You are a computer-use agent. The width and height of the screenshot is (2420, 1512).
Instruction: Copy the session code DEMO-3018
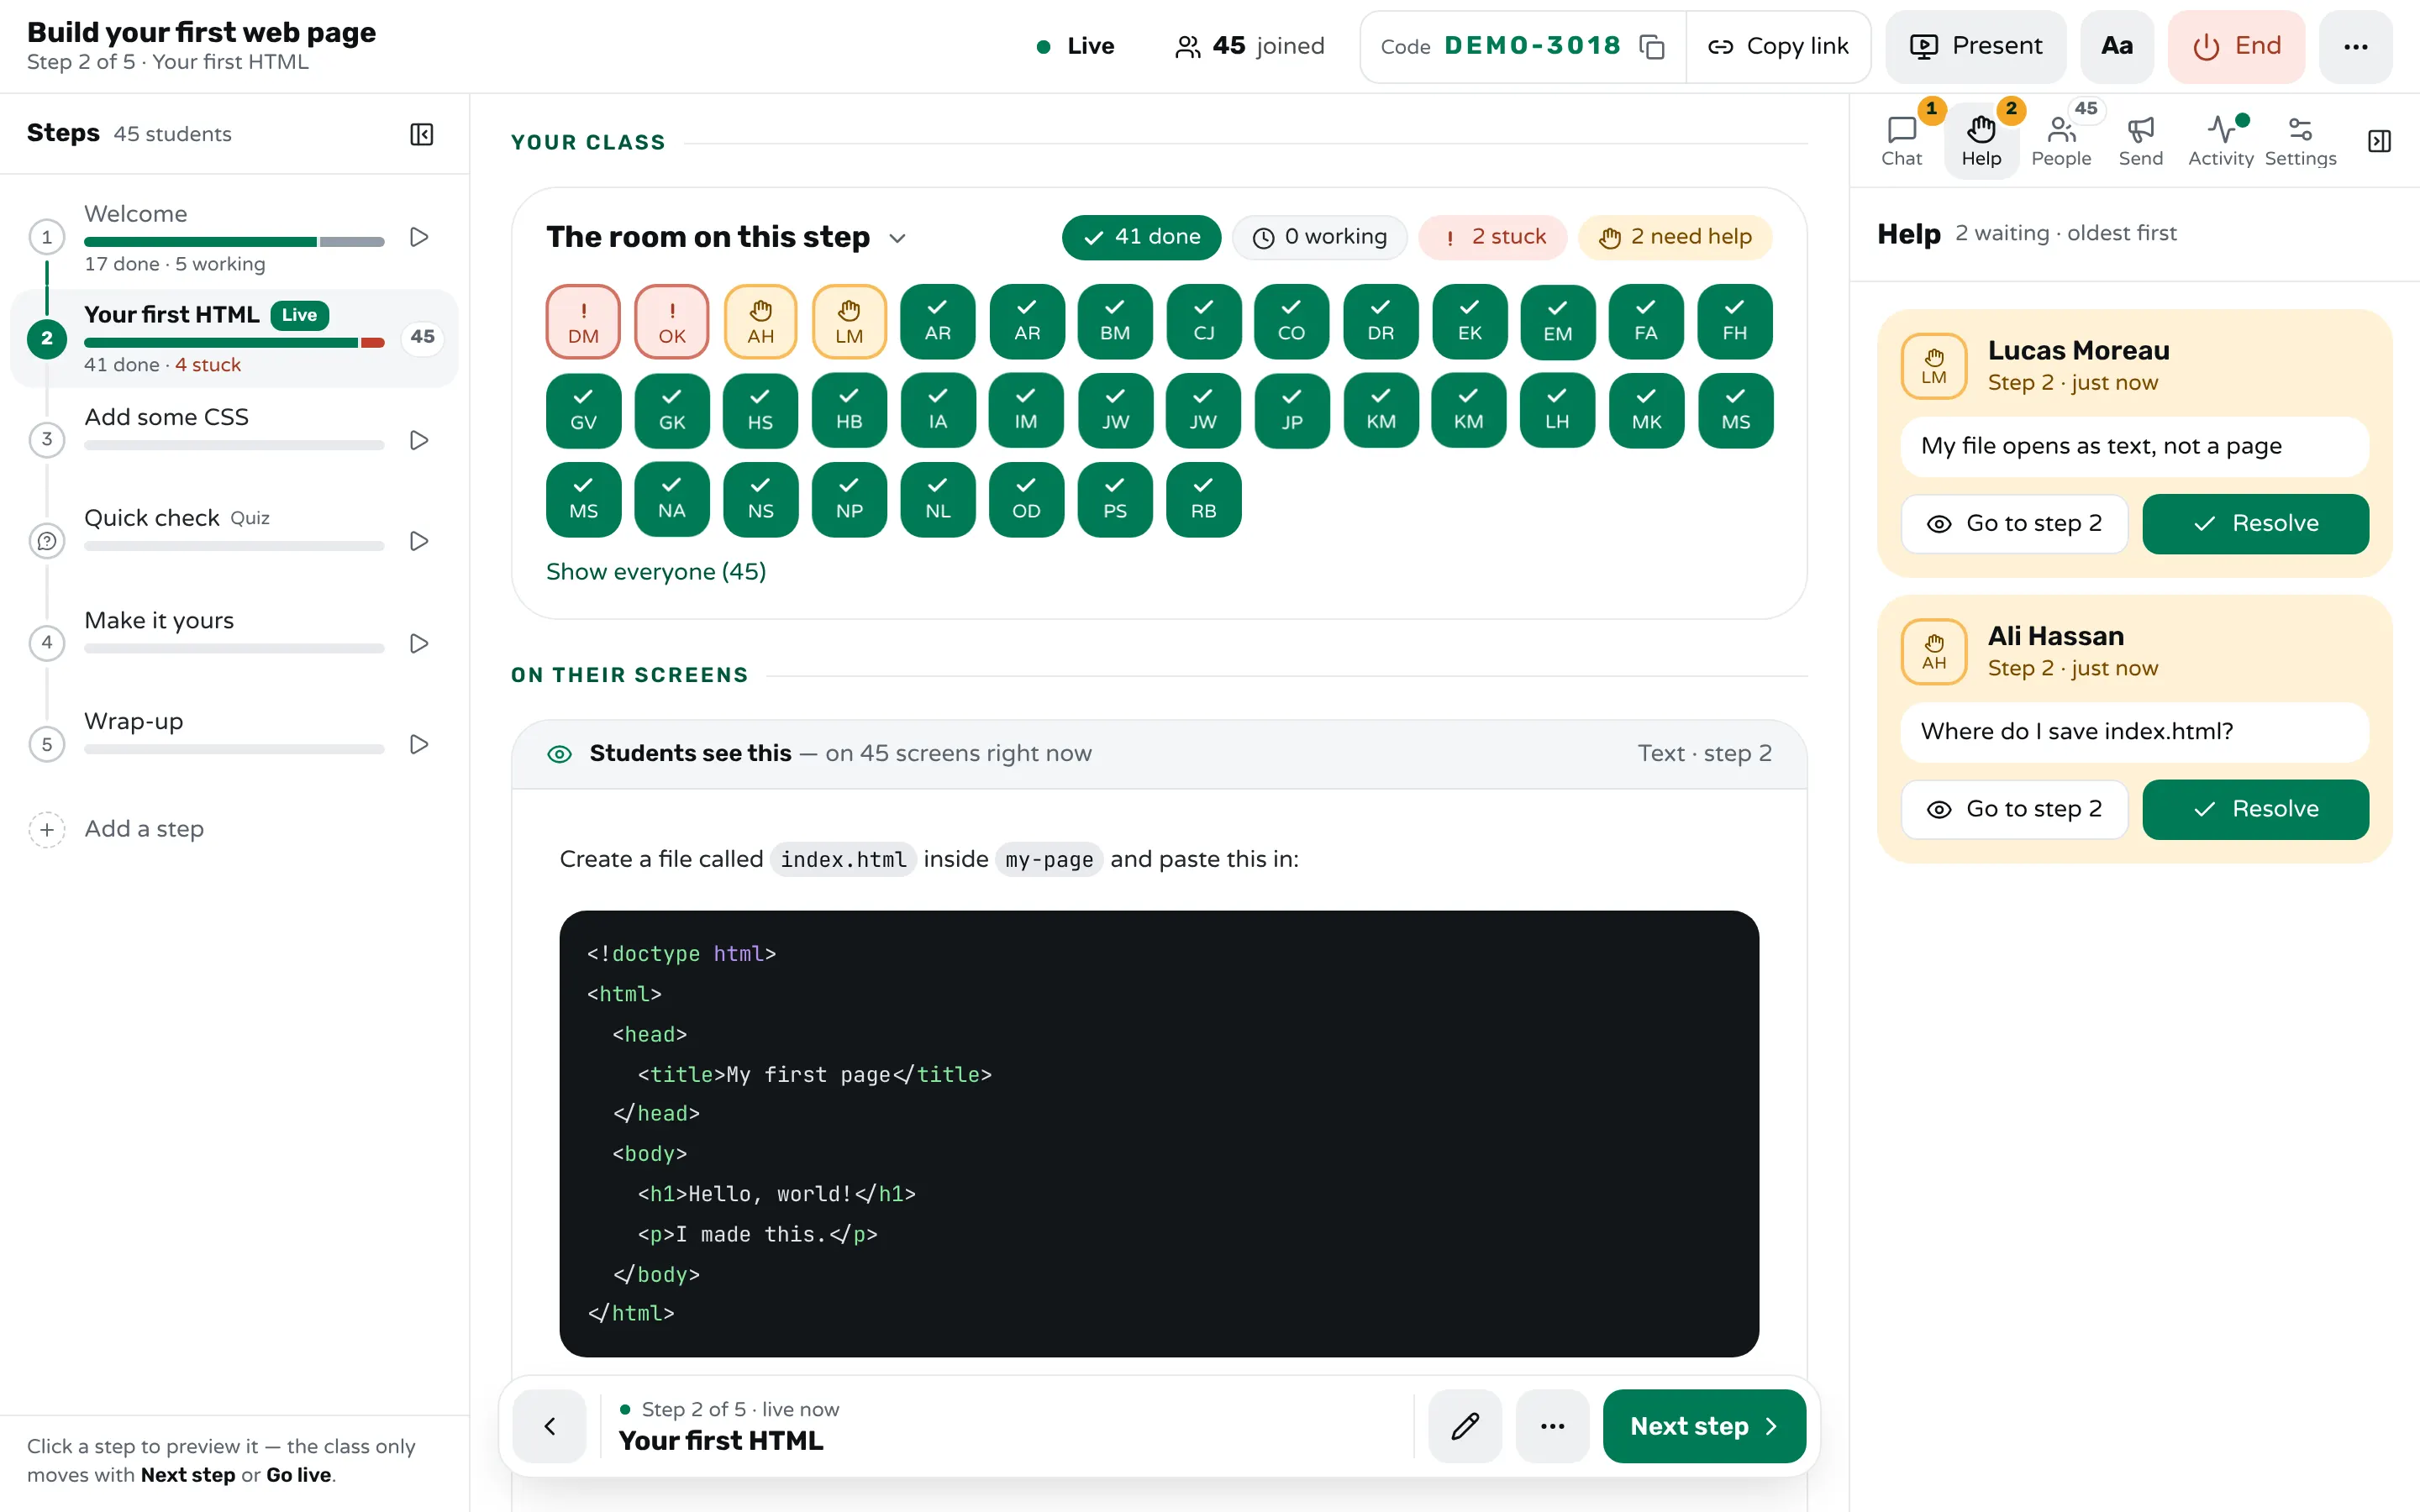(1652, 47)
